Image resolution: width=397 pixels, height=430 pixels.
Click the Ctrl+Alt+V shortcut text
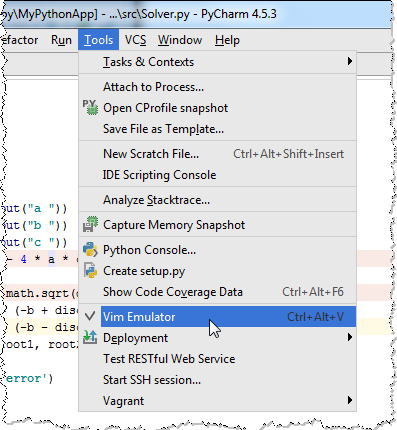click(x=315, y=316)
